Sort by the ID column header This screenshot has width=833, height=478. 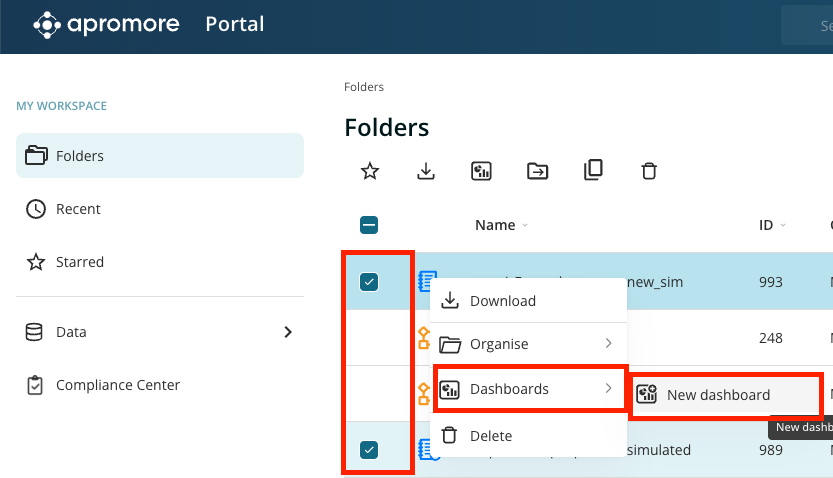(766, 225)
